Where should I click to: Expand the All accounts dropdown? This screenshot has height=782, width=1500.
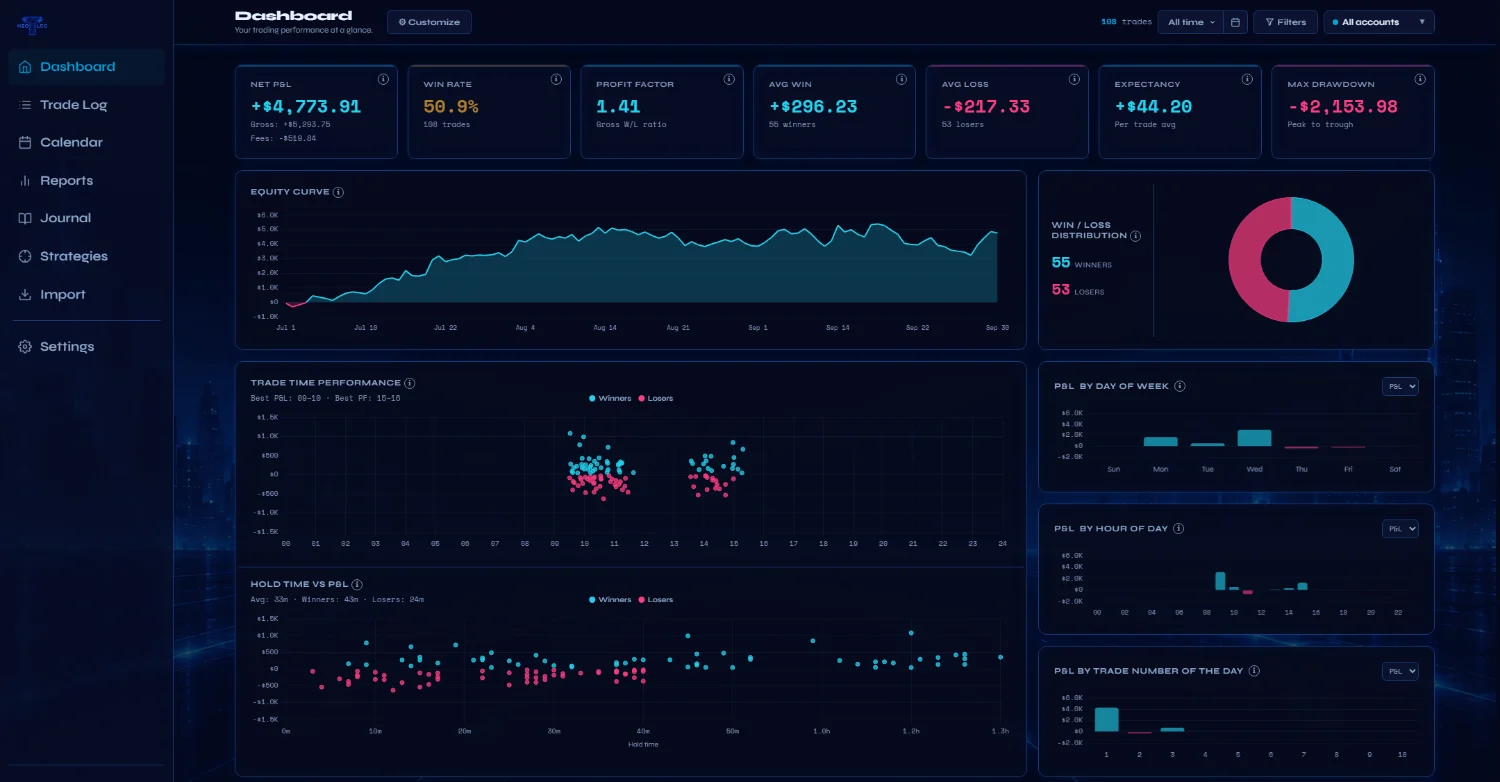click(1379, 22)
